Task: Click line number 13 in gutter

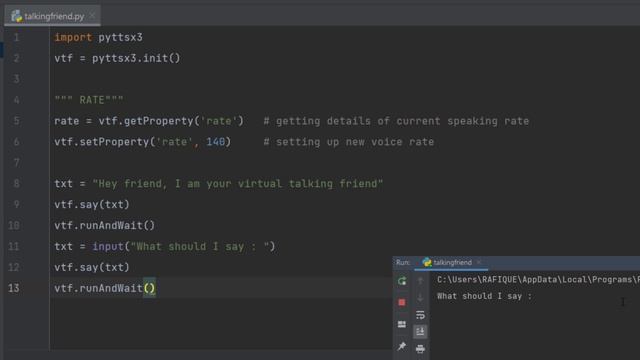Action: [x=13, y=288]
